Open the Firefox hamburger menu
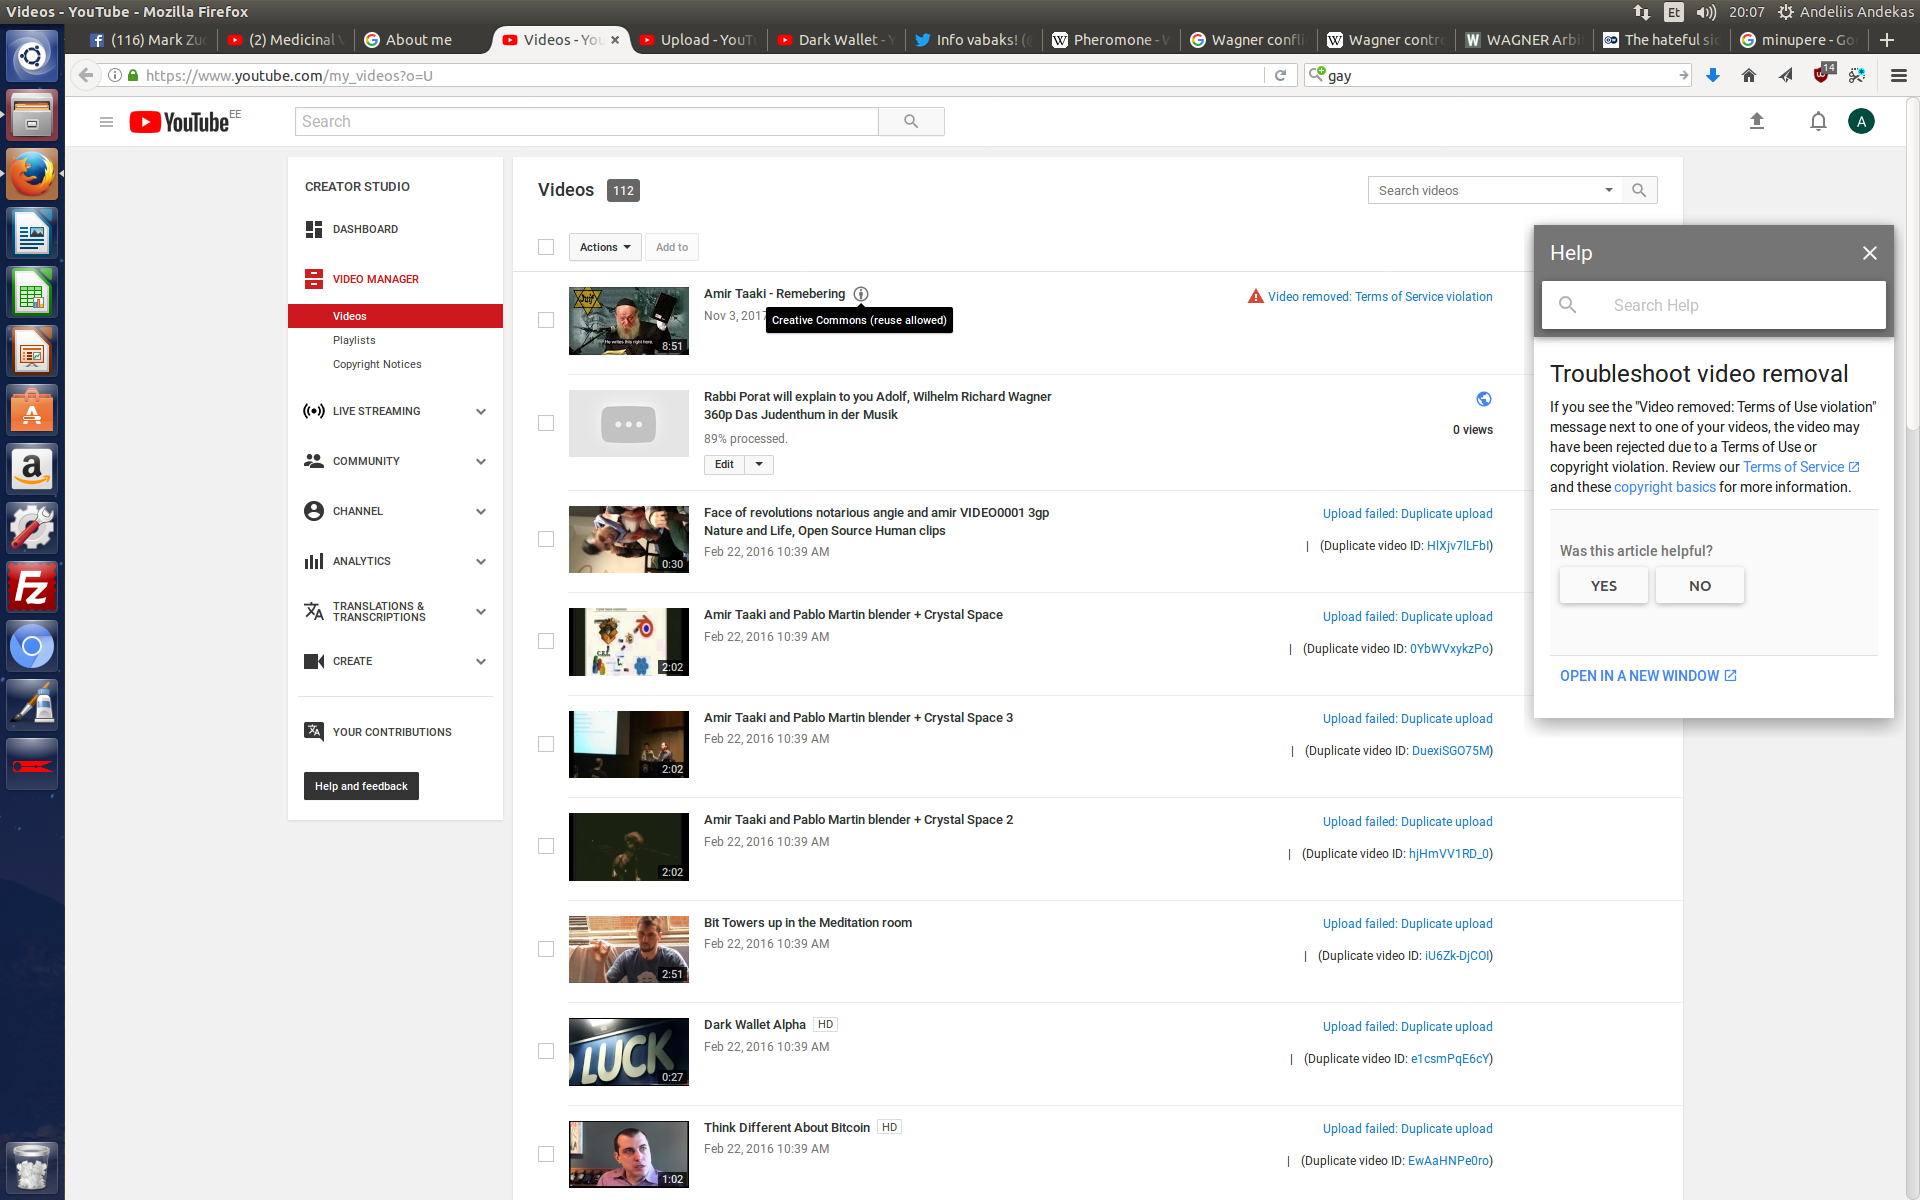The image size is (1920, 1200). click(x=1899, y=75)
